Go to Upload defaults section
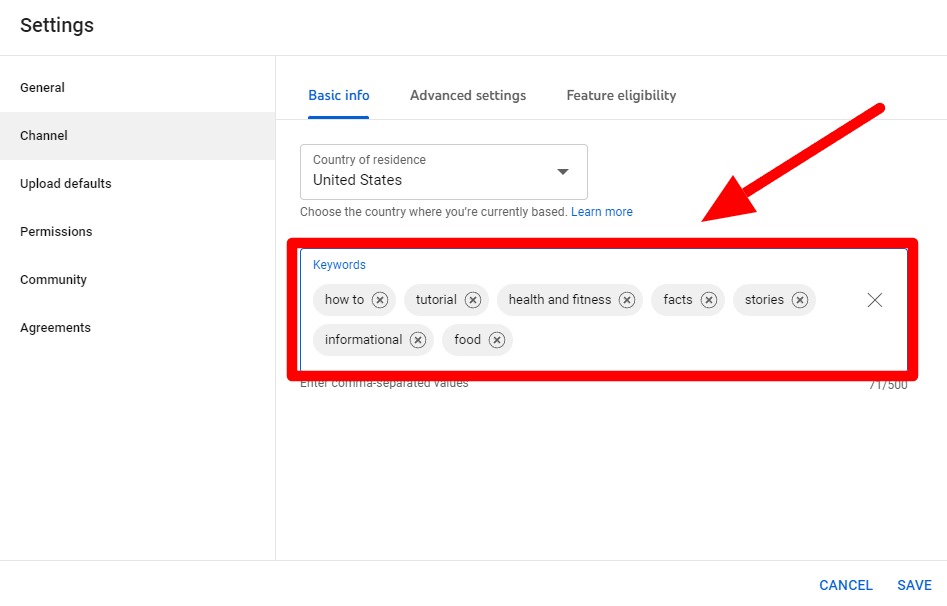The width and height of the screenshot is (947, 606). pyautogui.click(x=66, y=184)
